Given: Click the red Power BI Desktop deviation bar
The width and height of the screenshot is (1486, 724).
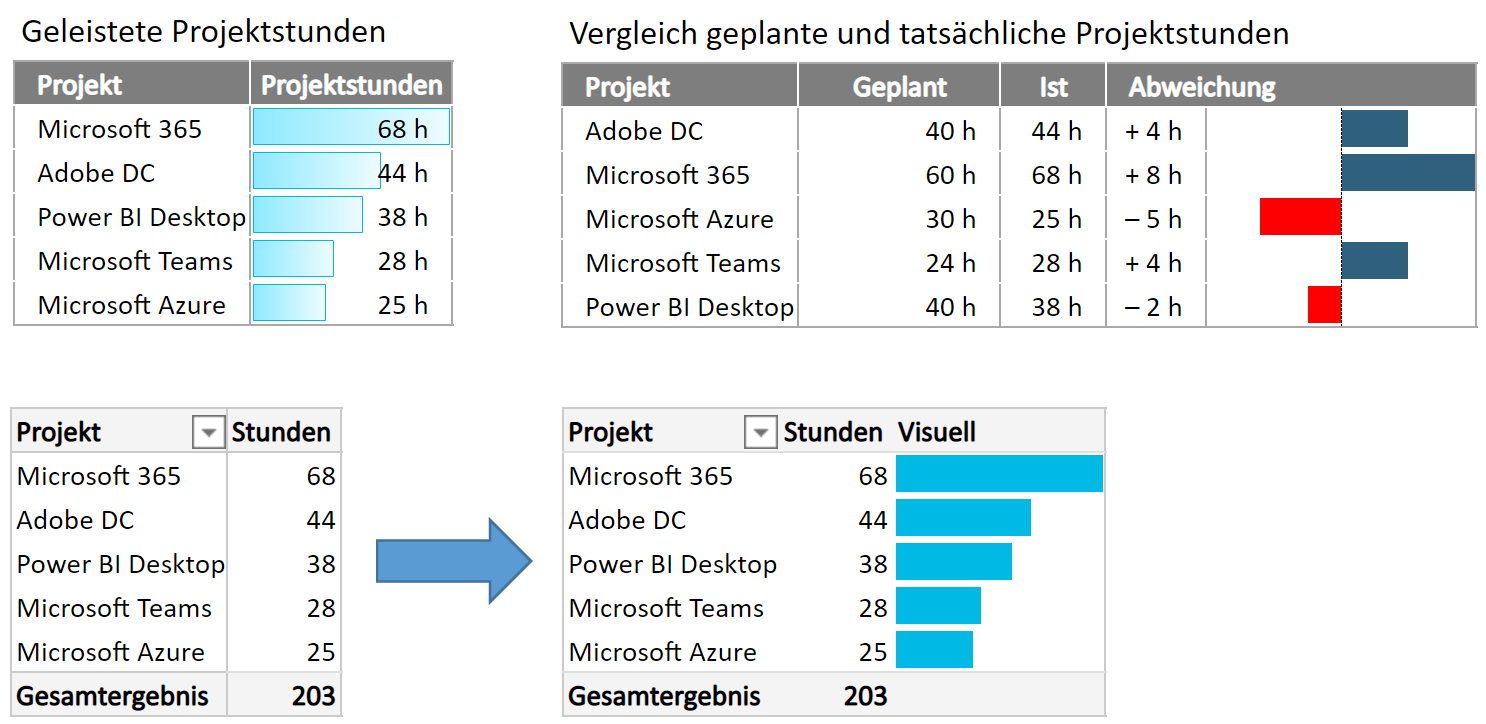Looking at the screenshot, I should (x=1324, y=305).
